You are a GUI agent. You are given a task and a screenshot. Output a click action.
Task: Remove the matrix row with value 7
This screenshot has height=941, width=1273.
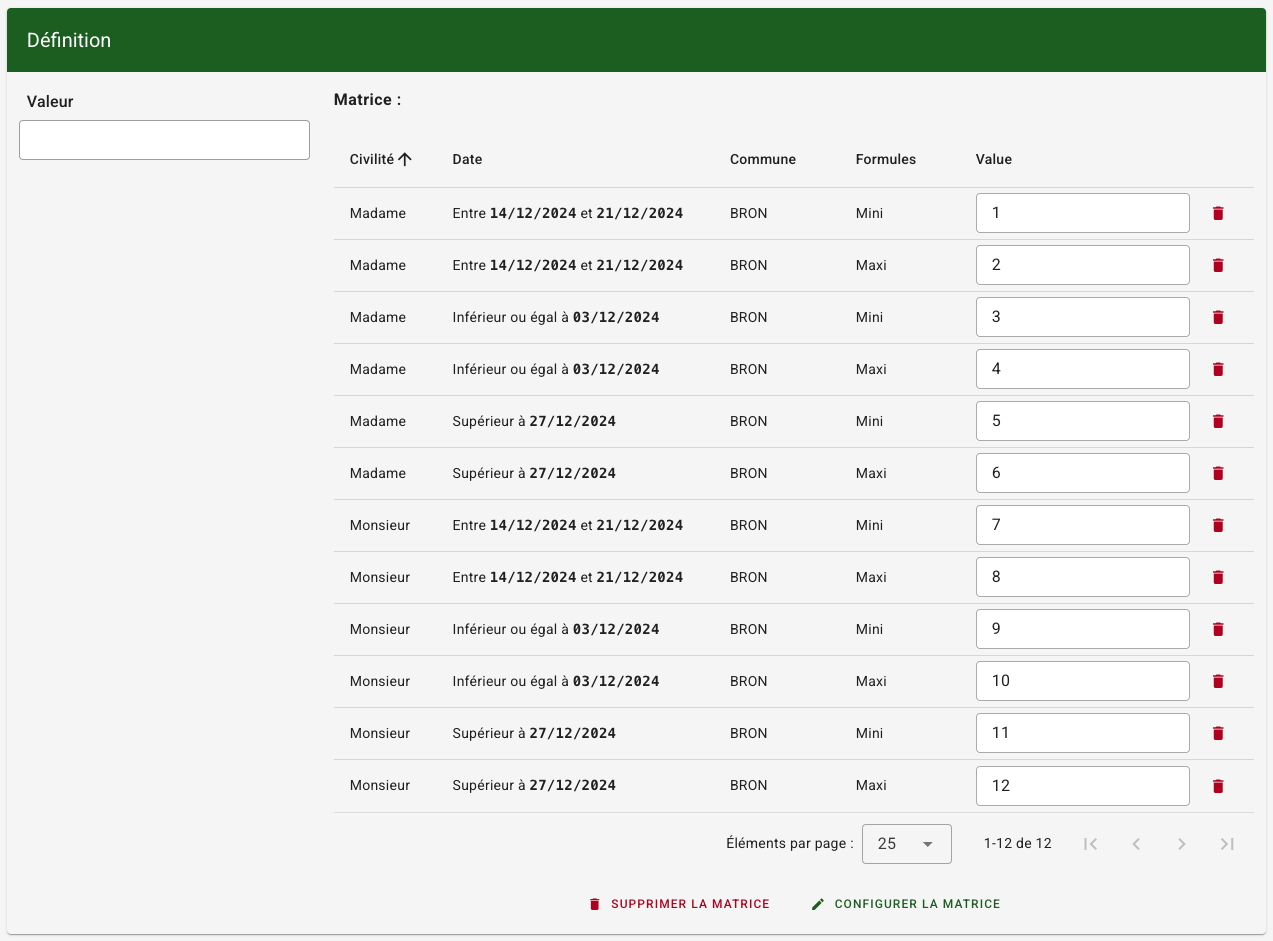[1218, 525]
